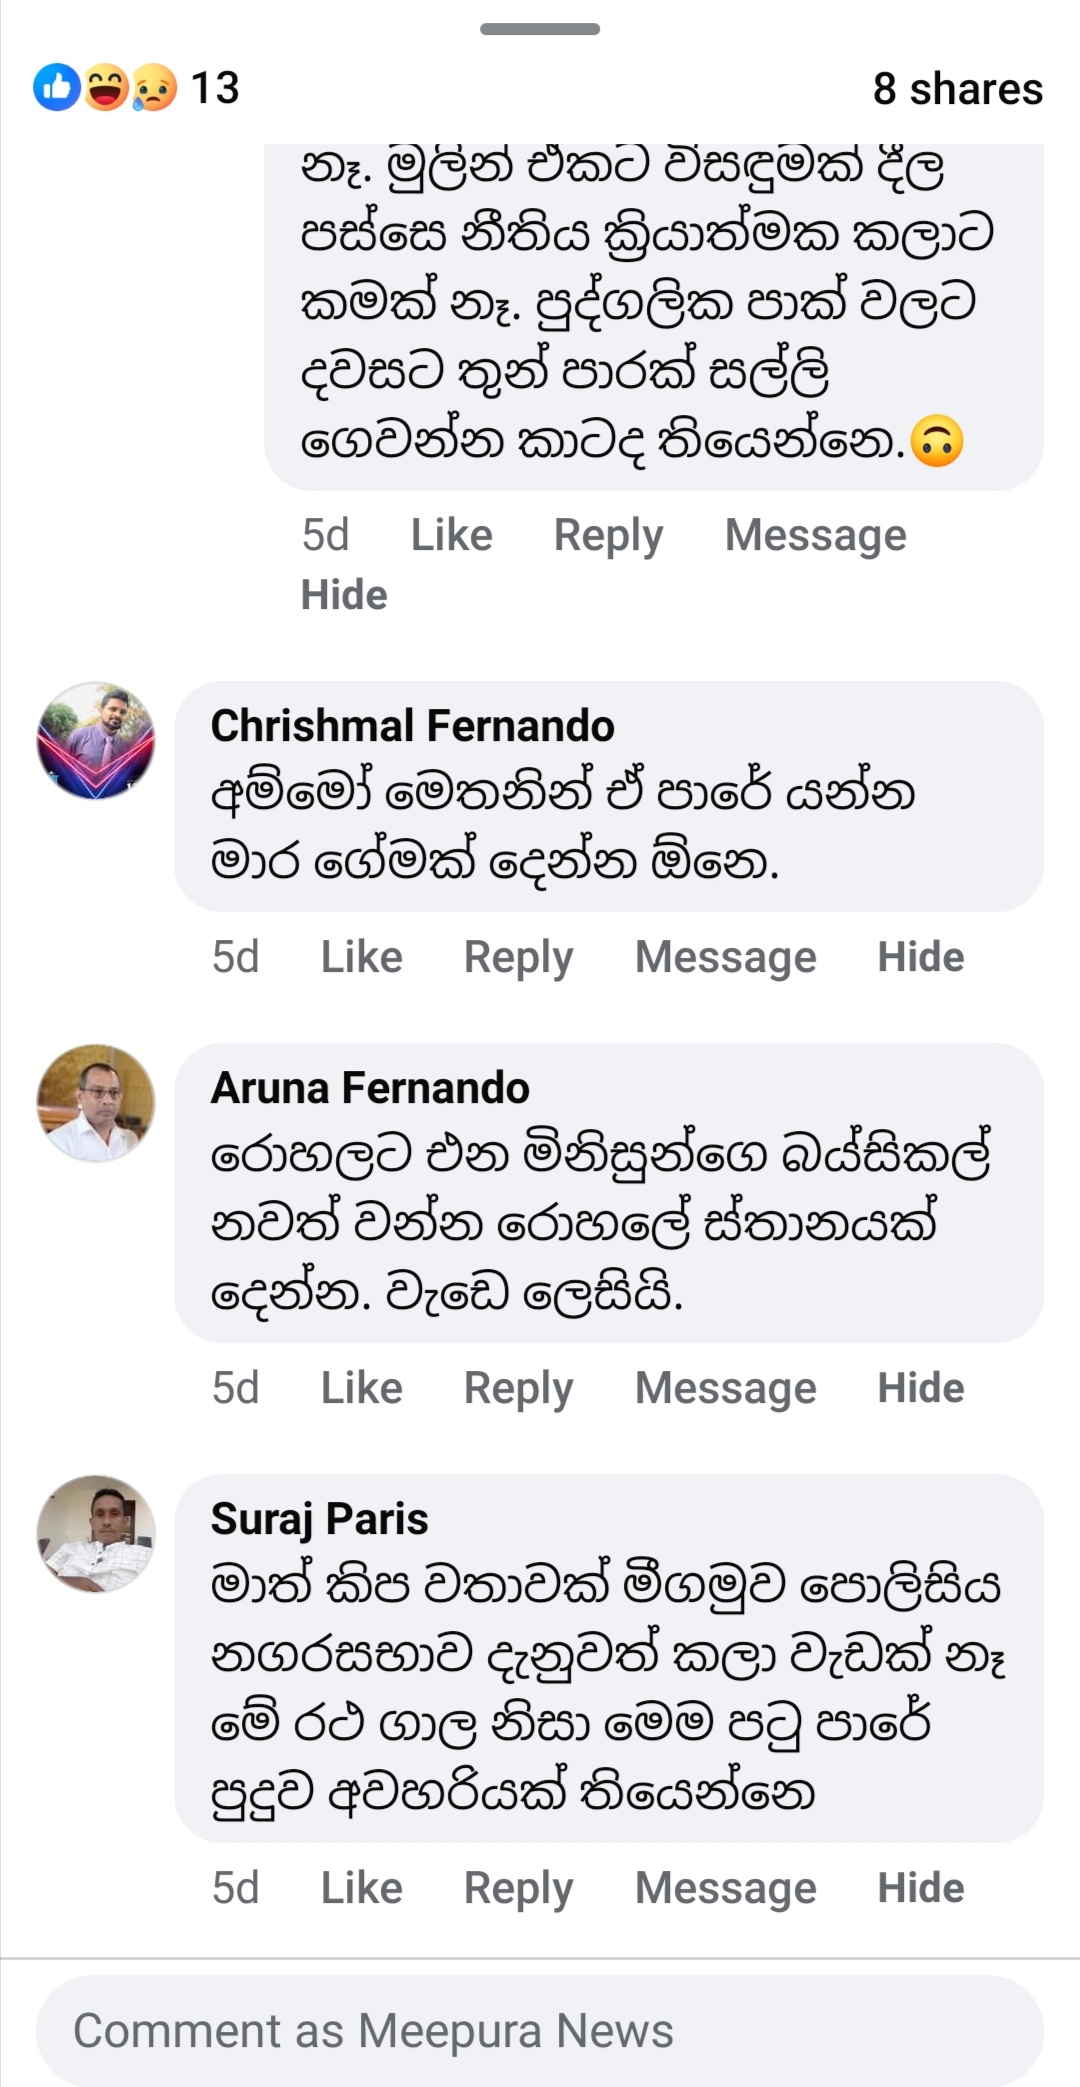
Task: Open Suraj Paris's profile picture
Action: pyautogui.click(x=96, y=1534)
